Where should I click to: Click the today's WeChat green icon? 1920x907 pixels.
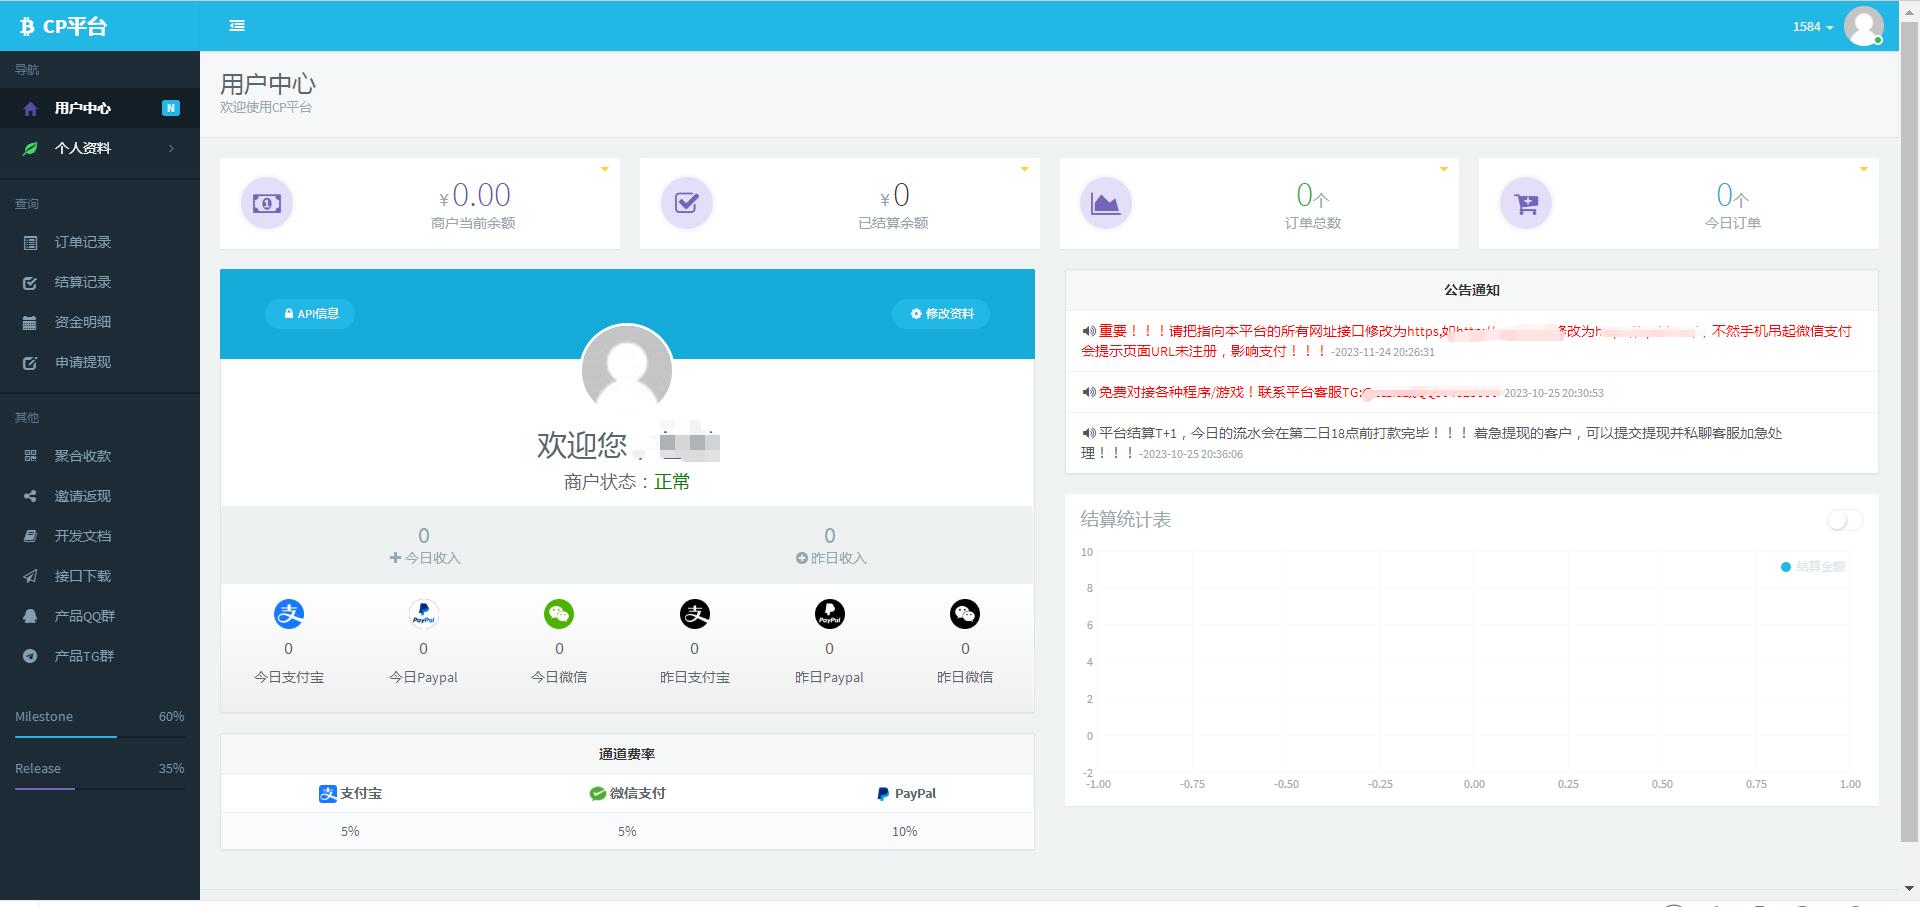[x=559, y=614]
